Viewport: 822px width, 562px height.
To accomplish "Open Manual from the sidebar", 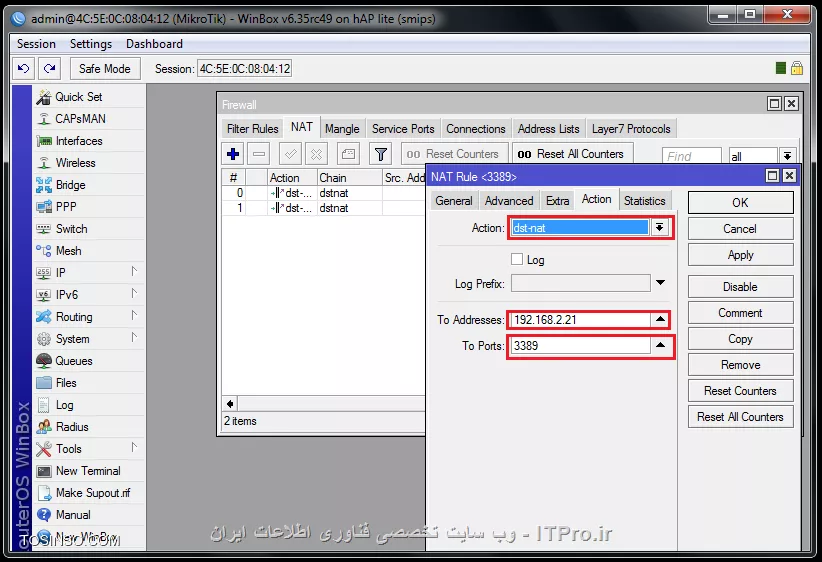I will [73, 515].
